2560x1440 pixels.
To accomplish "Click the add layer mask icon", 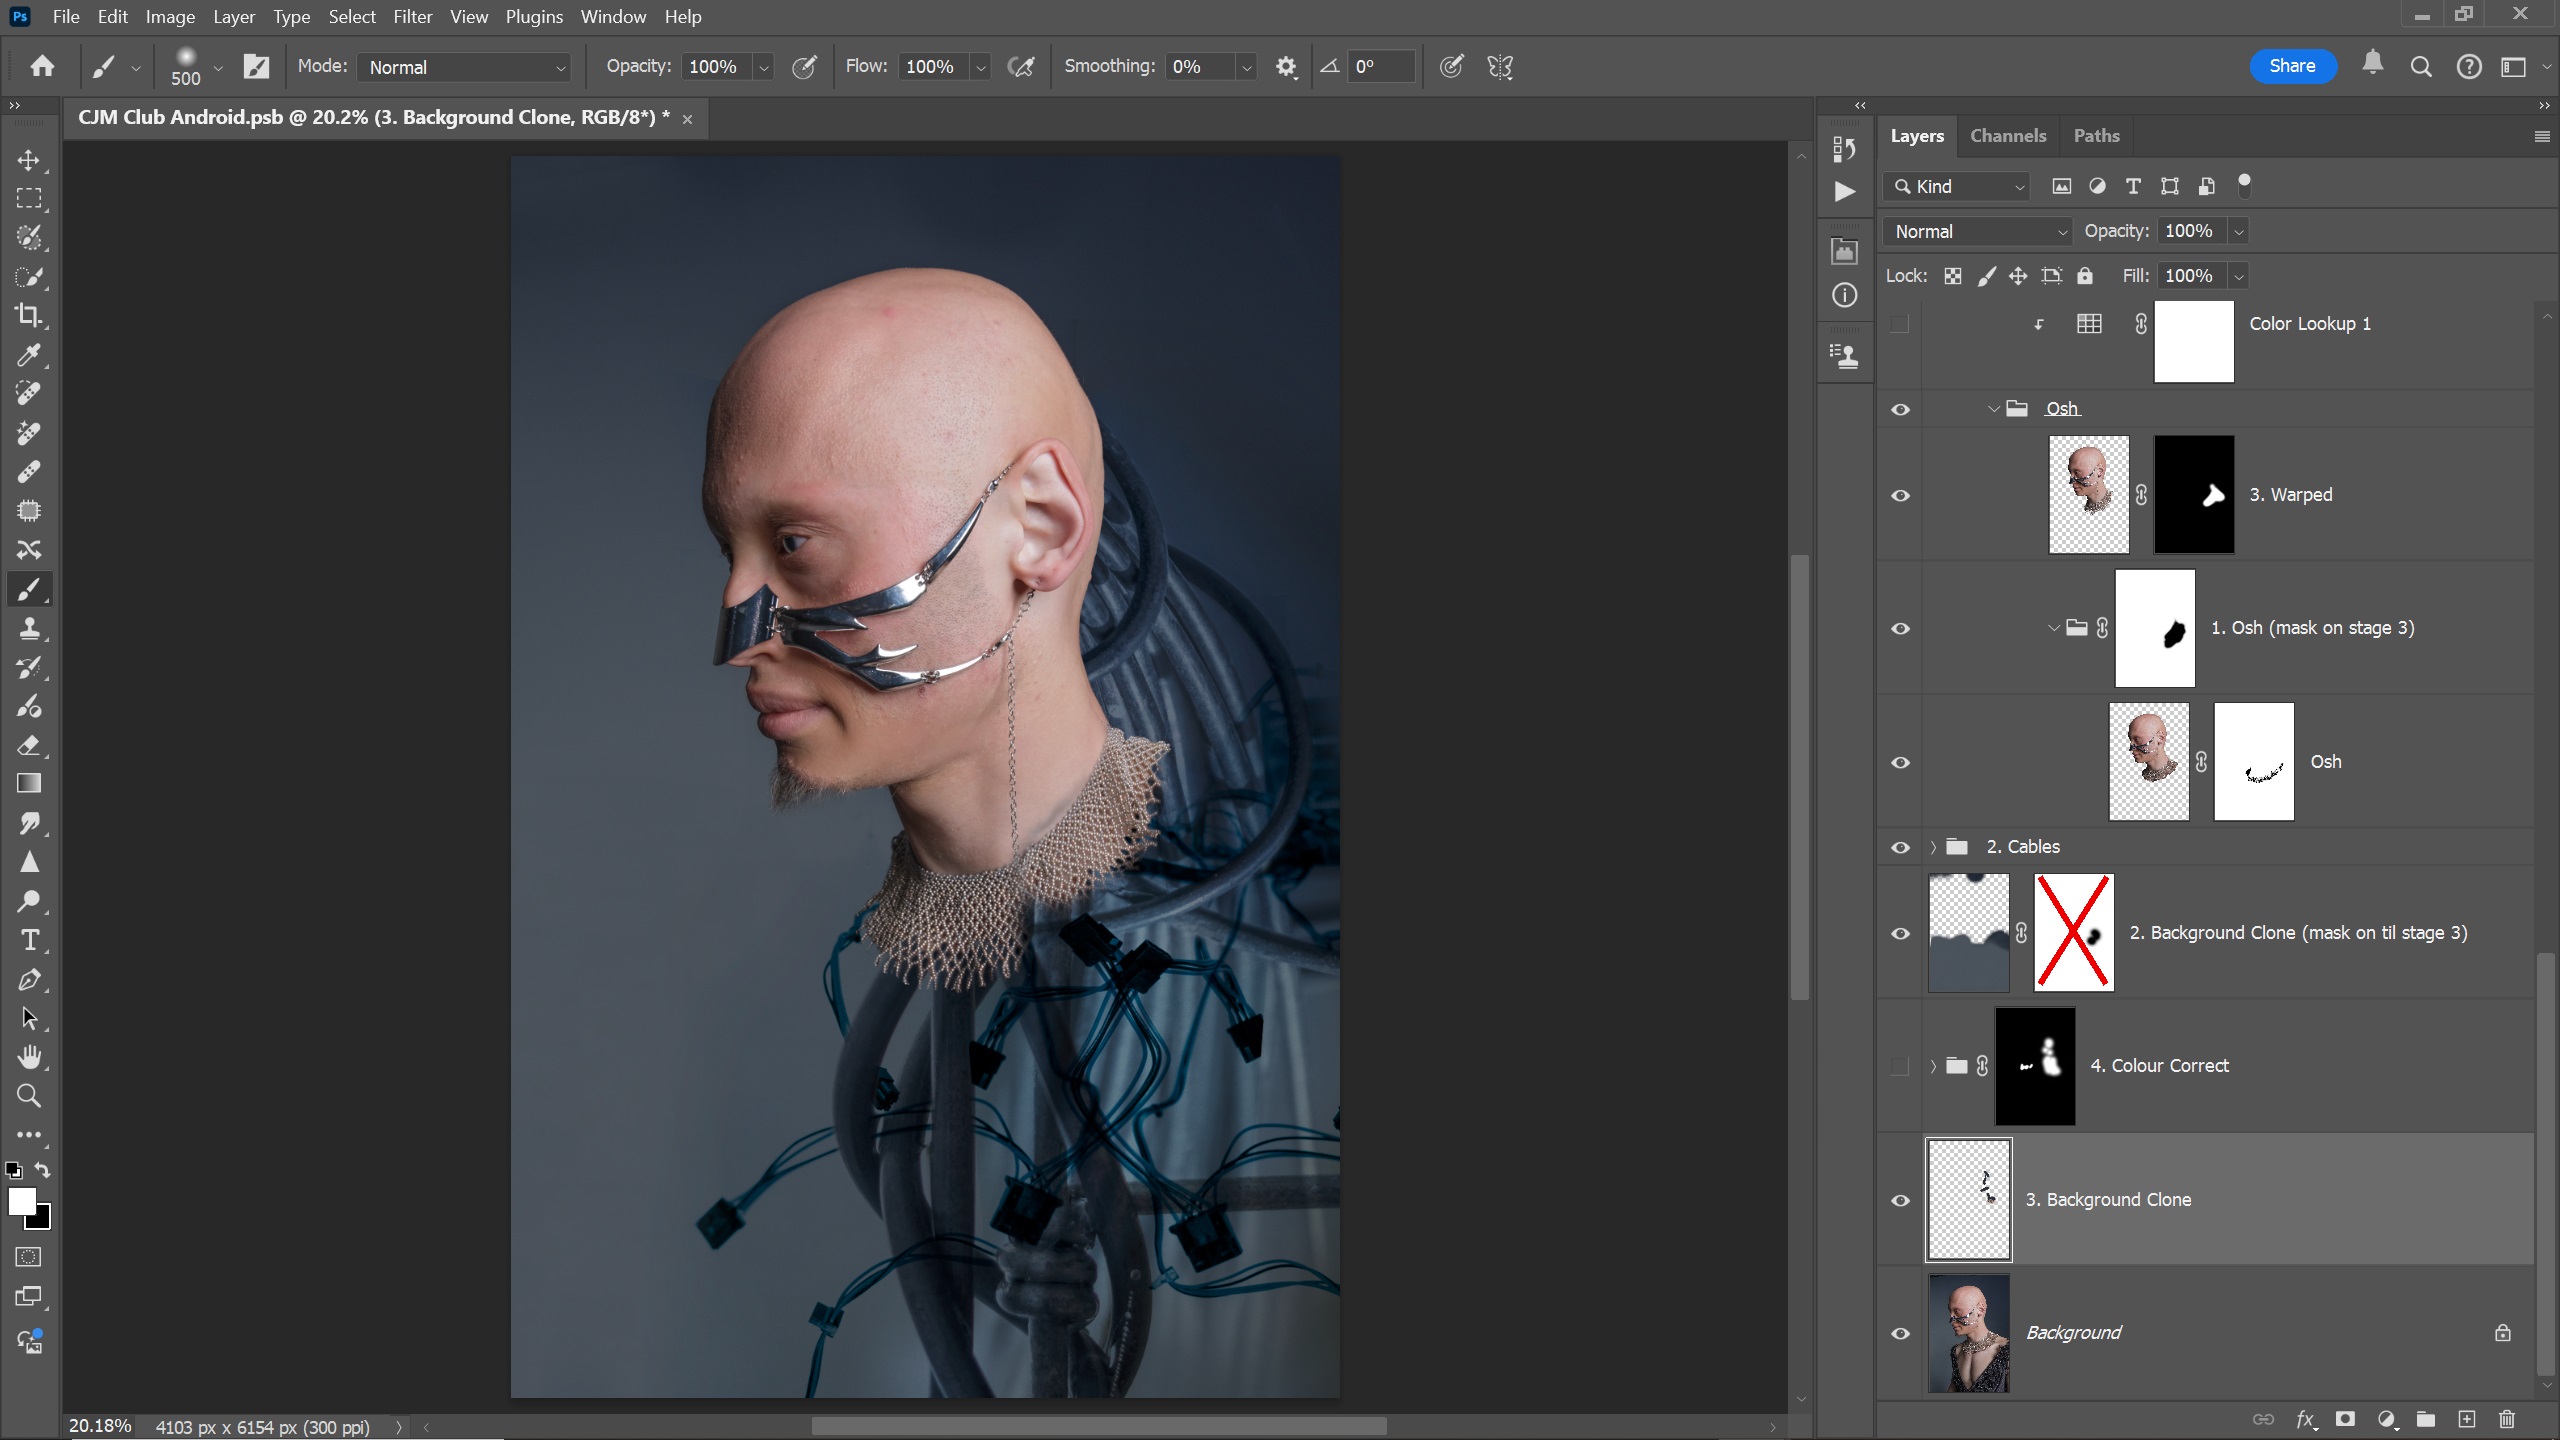I will pyautogui.click(x=2345, y=1419).
